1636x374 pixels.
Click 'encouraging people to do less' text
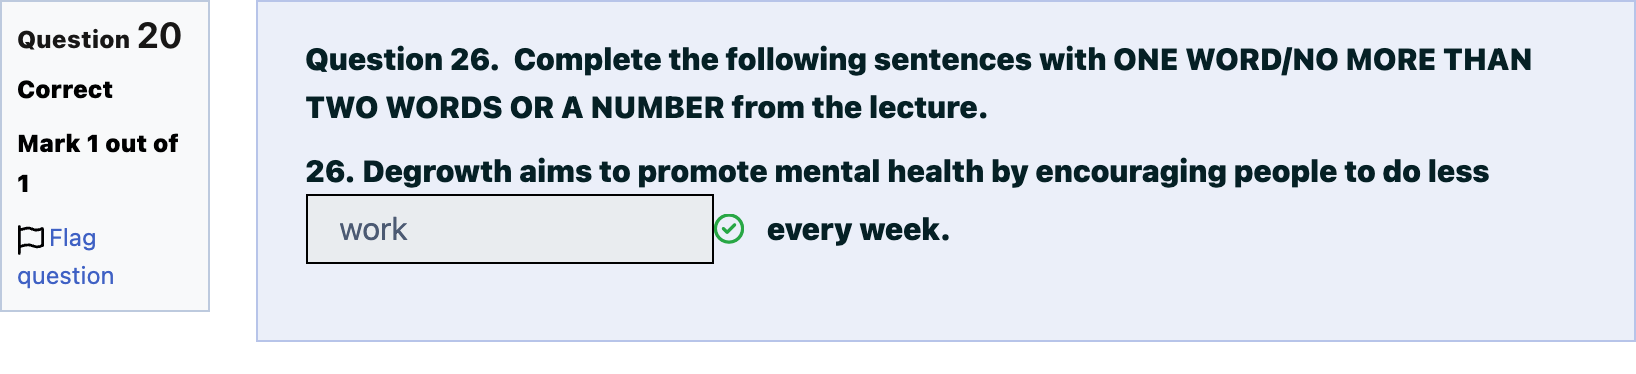[x=1262, y=172]
